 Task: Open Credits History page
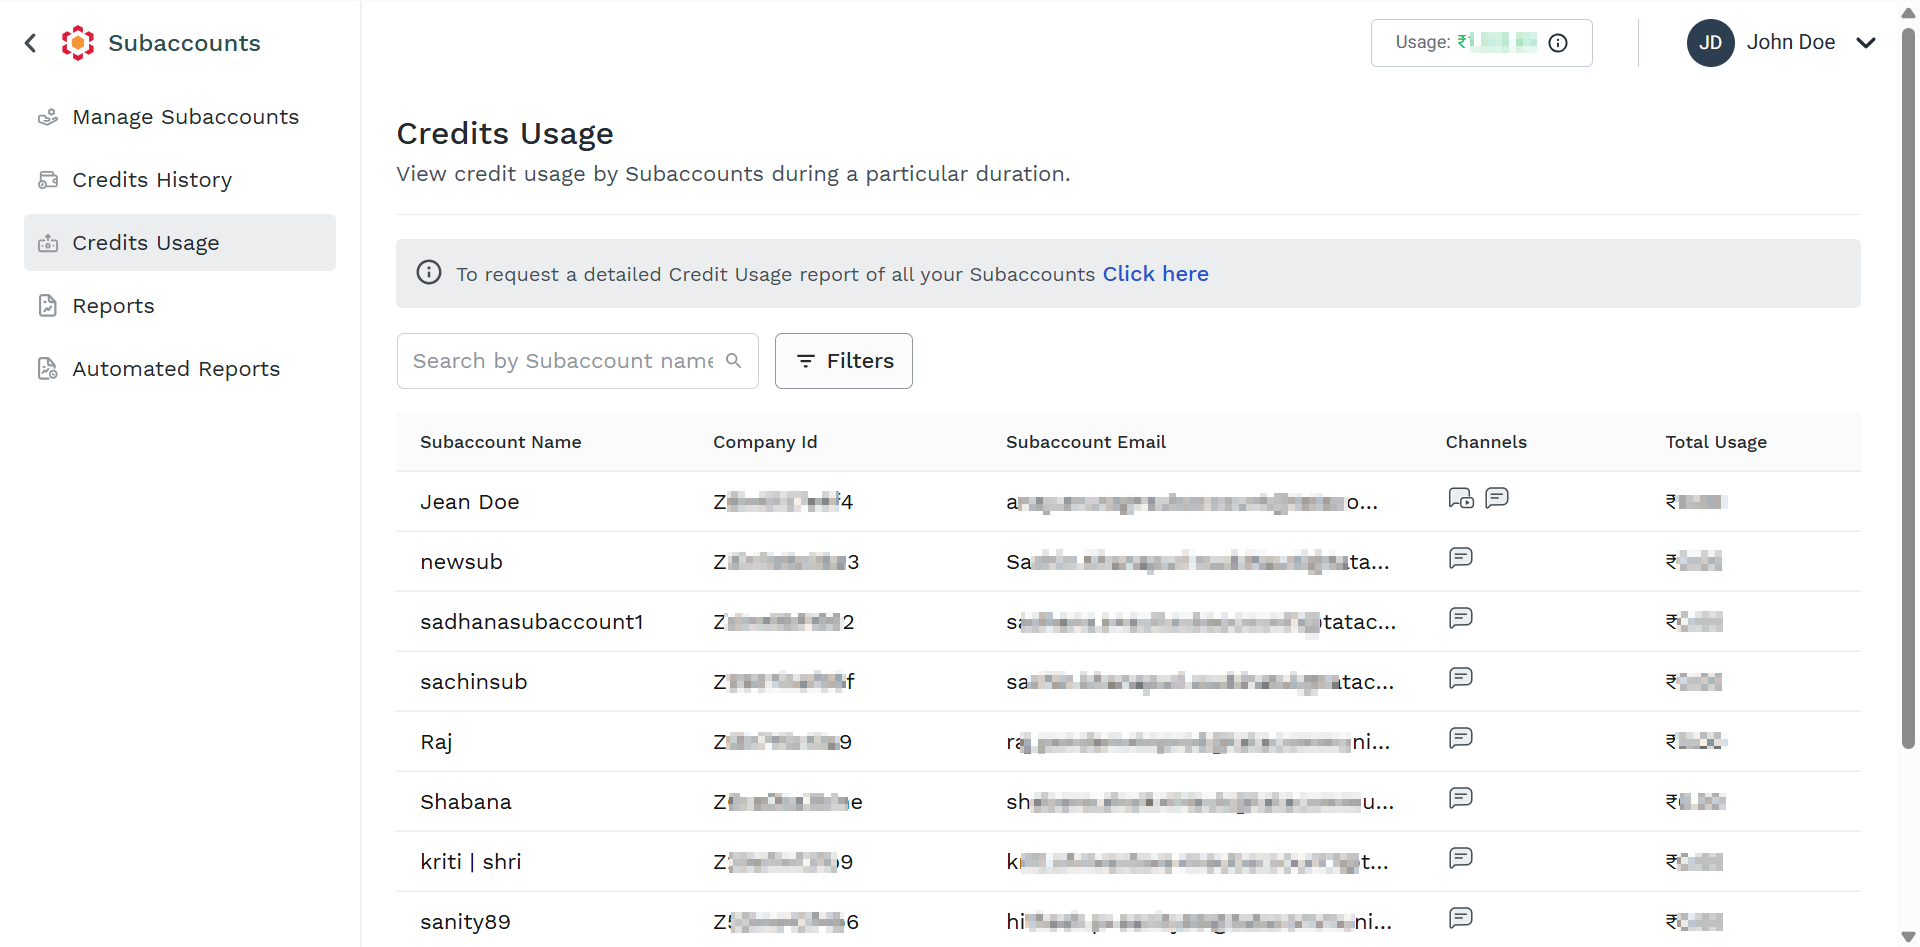point(180,180)
